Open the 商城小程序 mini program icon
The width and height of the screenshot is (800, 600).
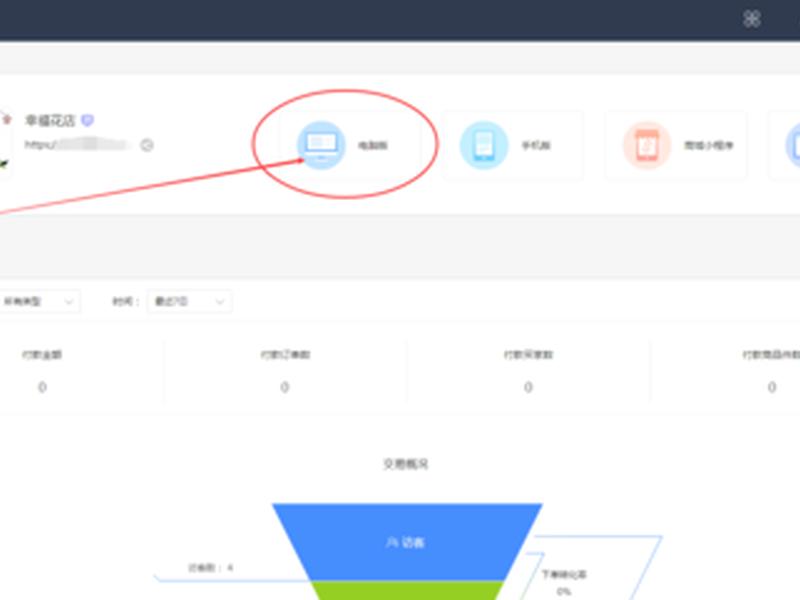point(646,145)
